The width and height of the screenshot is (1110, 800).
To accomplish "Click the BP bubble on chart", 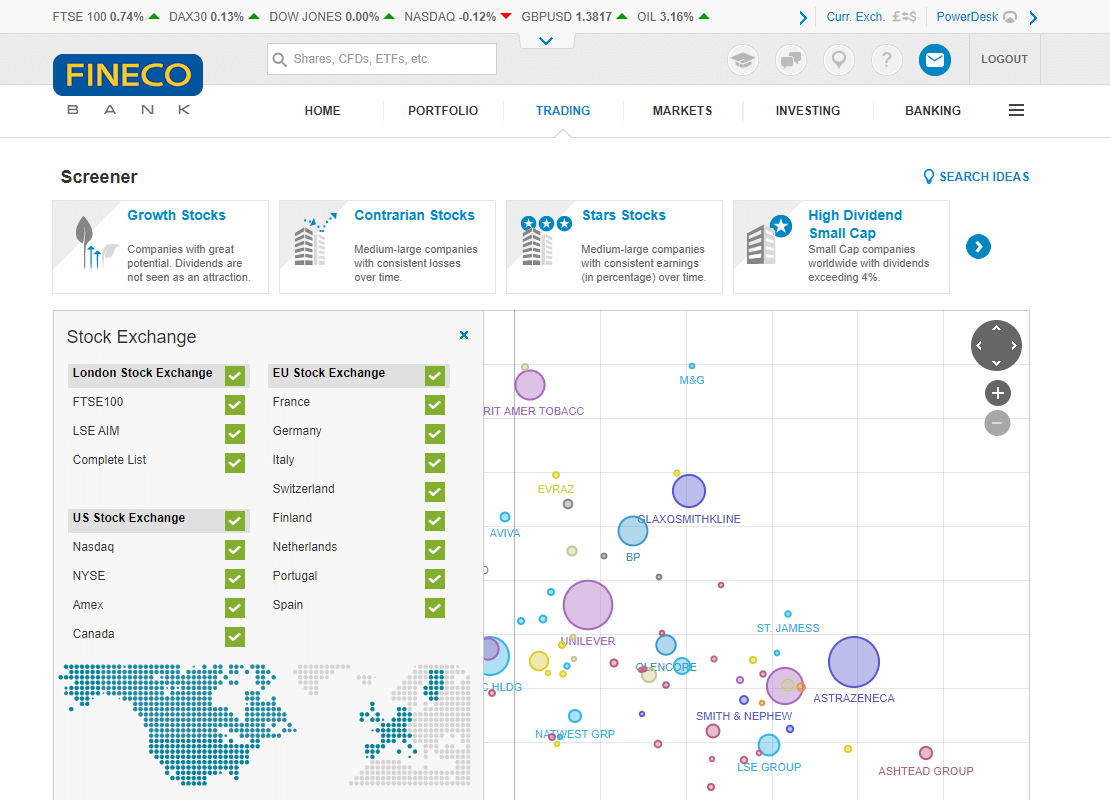I will pyautogui.click(x=633, y=531).
